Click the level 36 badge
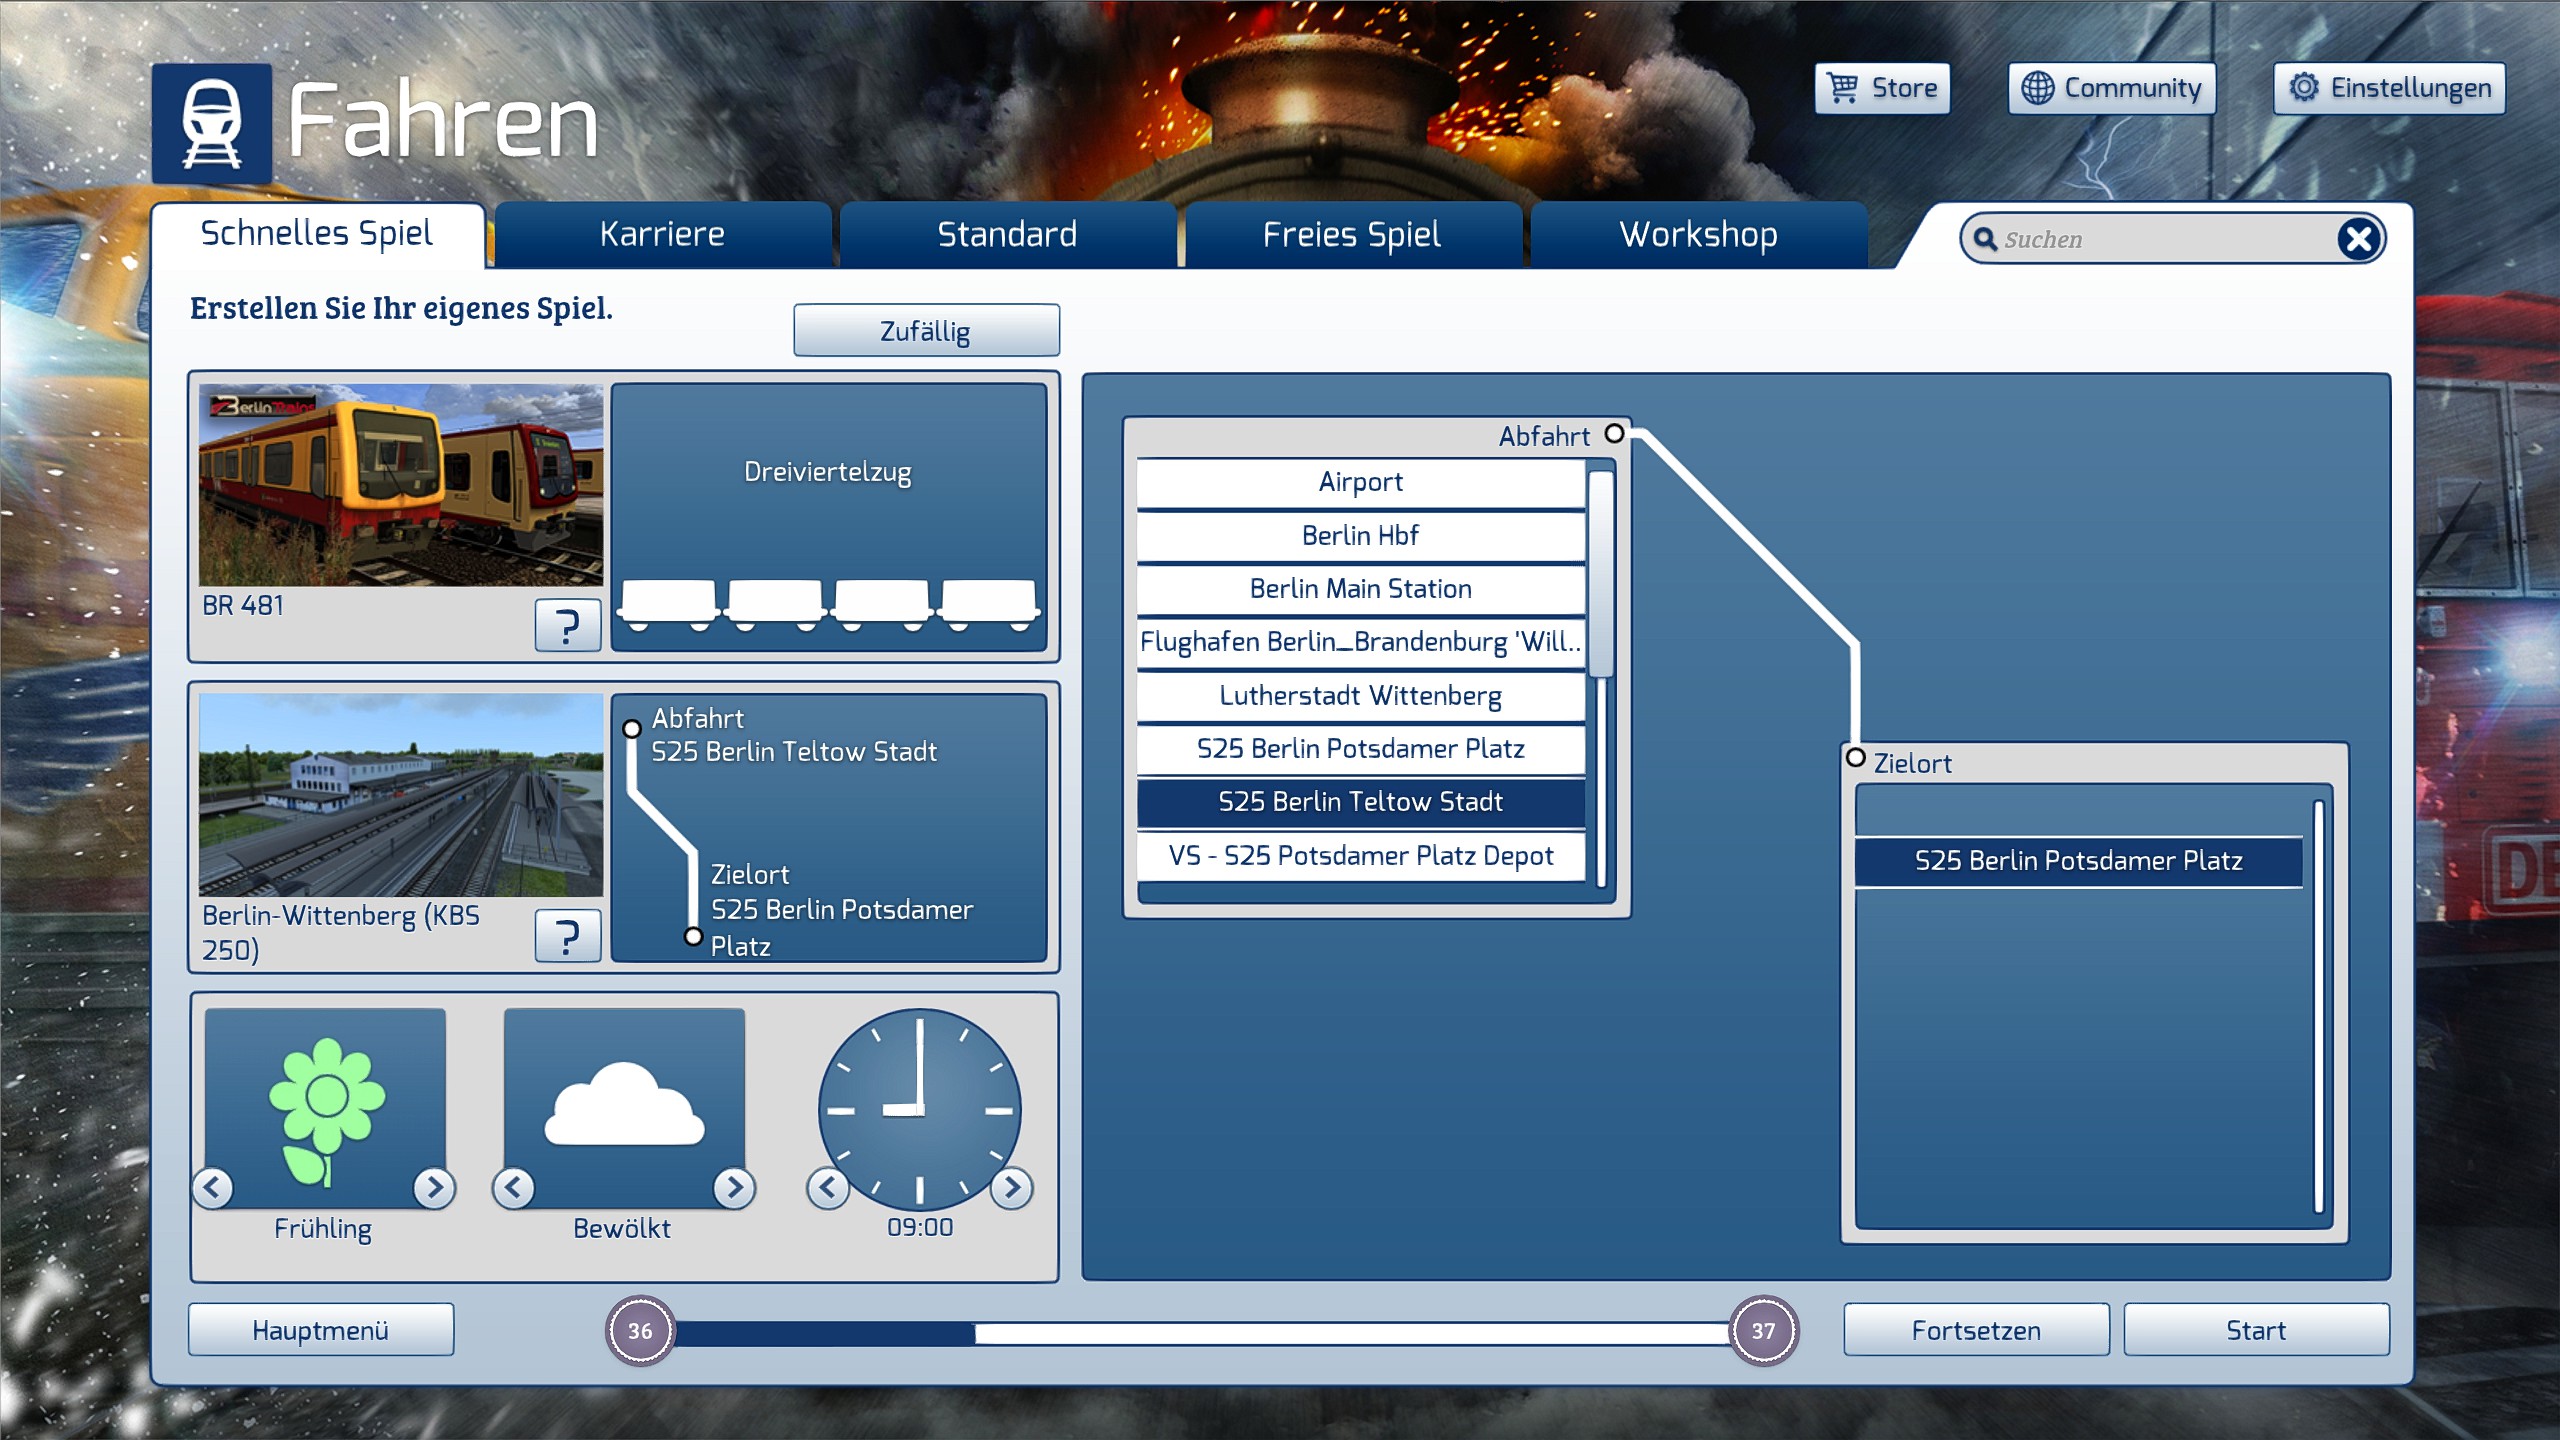 tap(640, 1330)
